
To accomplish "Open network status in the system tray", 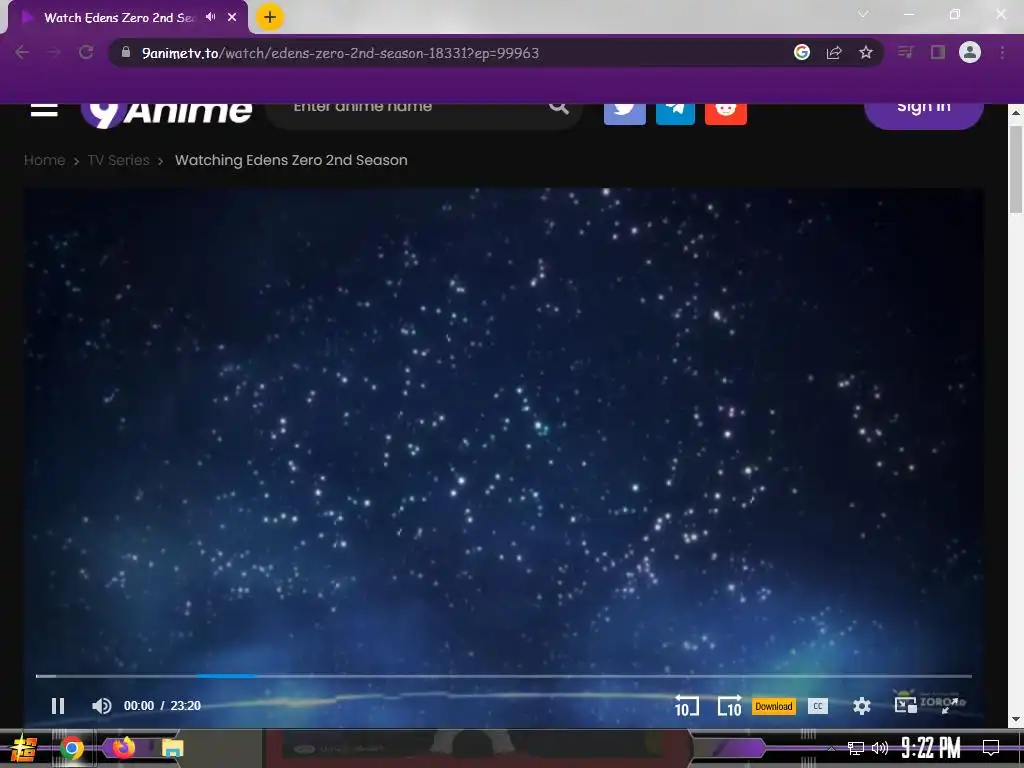I will [856, 748].
